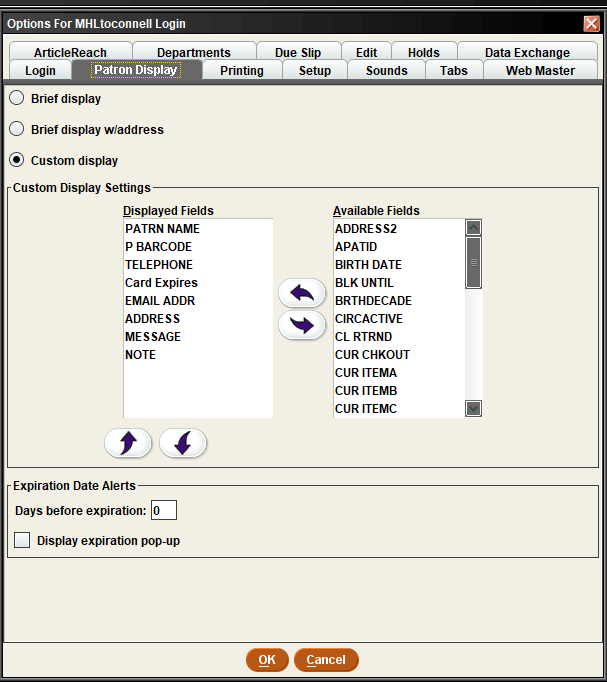Switch to the Holds tab

424,52
